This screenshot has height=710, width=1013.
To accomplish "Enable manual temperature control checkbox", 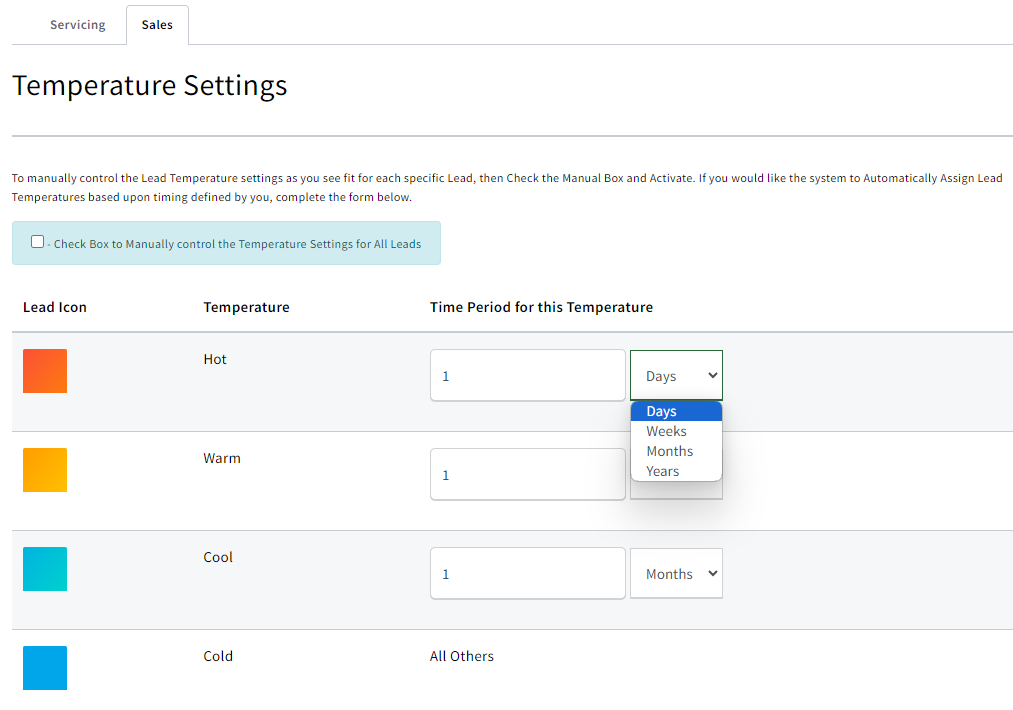I will pos(38,242).
